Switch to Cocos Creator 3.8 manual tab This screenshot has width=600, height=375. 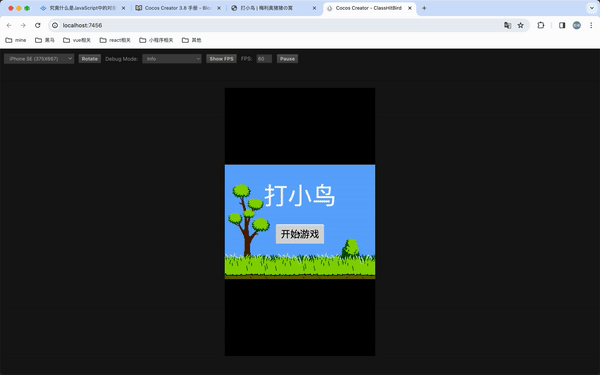tap(178, 8)
